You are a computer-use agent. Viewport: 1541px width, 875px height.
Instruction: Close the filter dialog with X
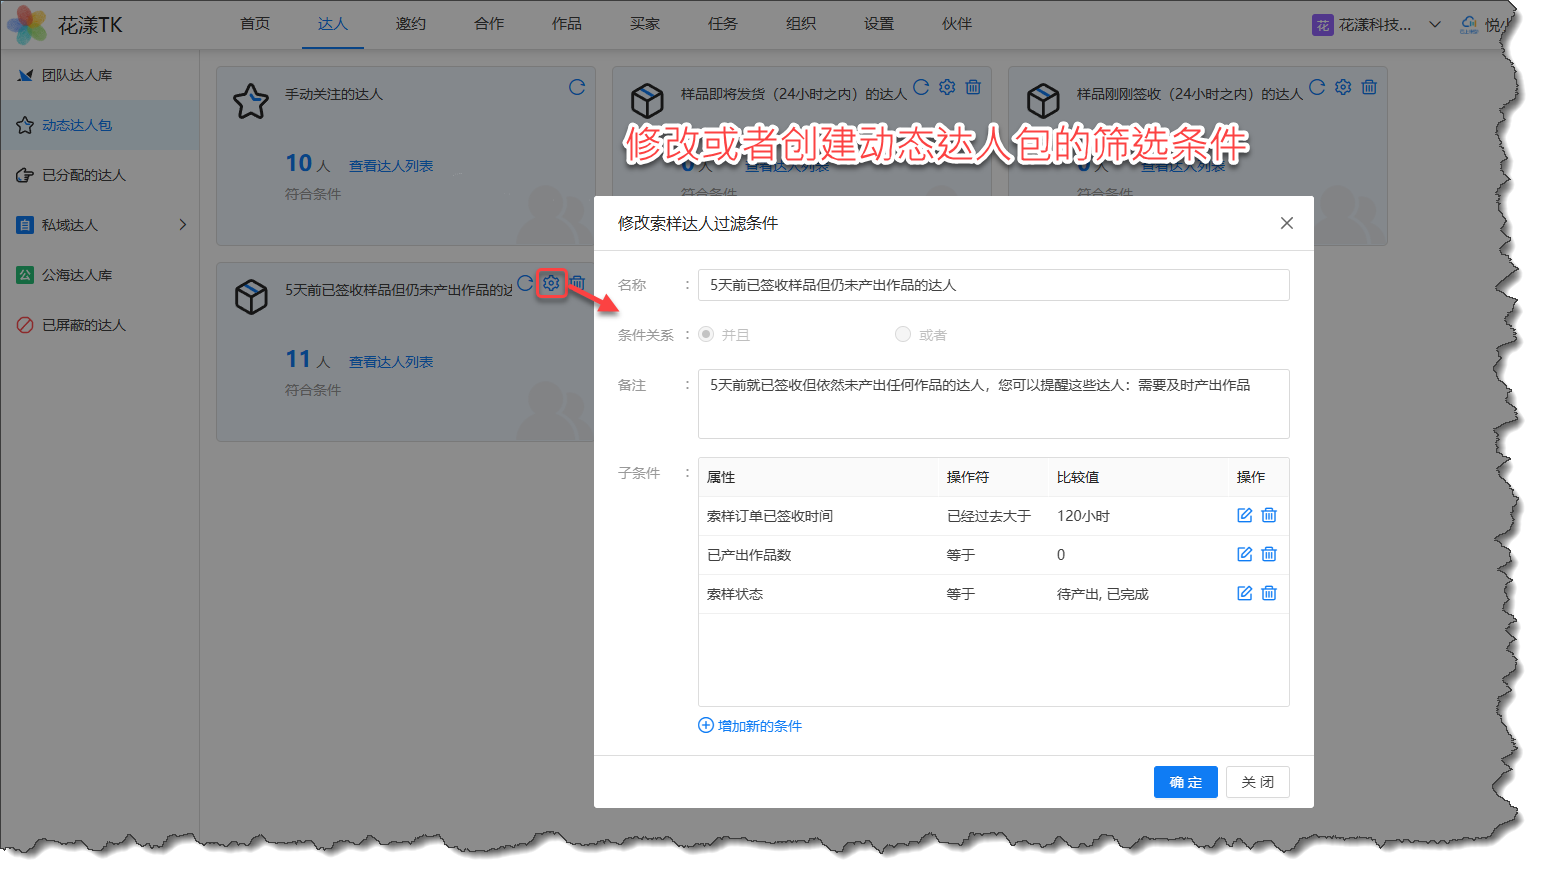[x=1287, y=223]
